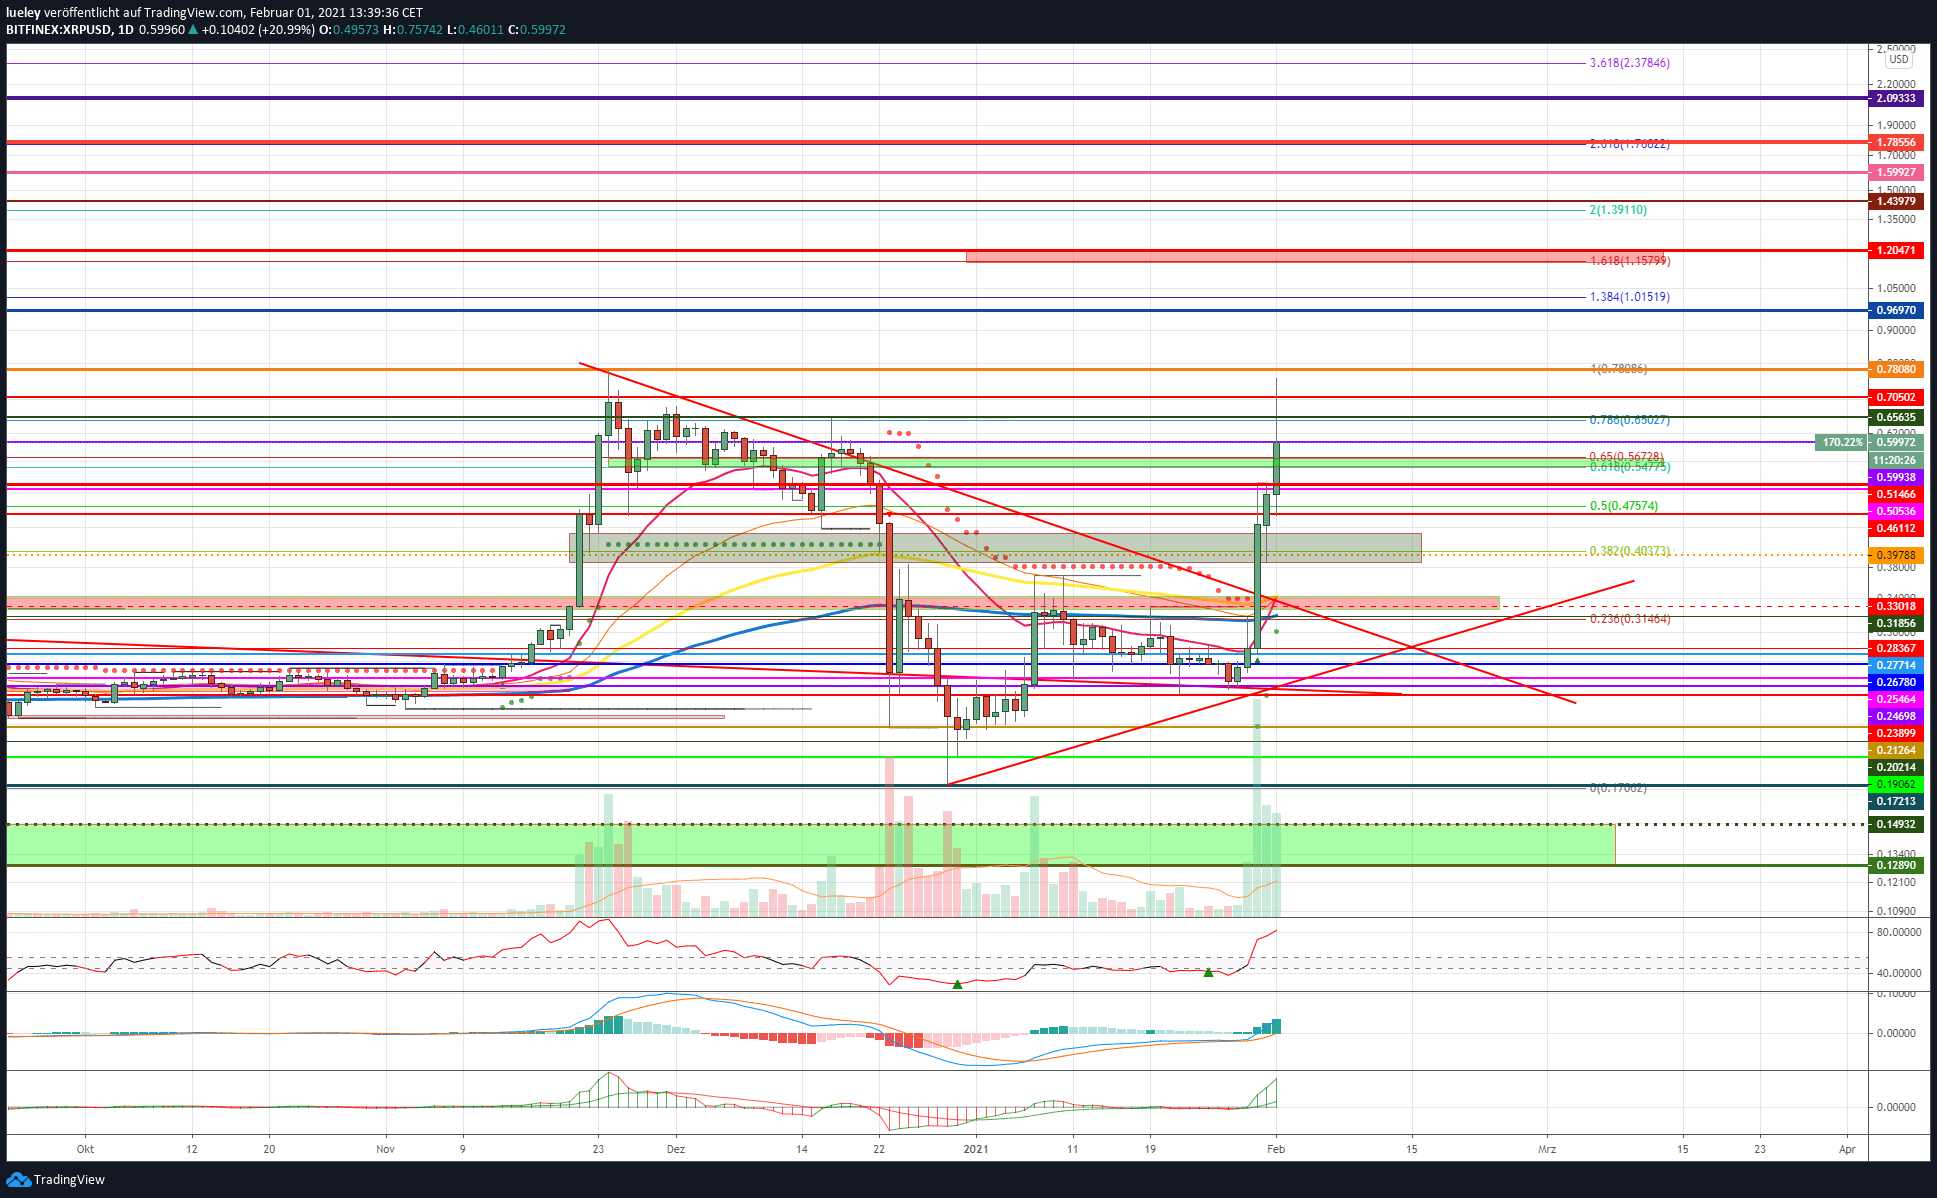Click the BITFINEX:XRPUSD symbol title
The height and width of the screenshot is (1198, 1937).
pos(58,30)
